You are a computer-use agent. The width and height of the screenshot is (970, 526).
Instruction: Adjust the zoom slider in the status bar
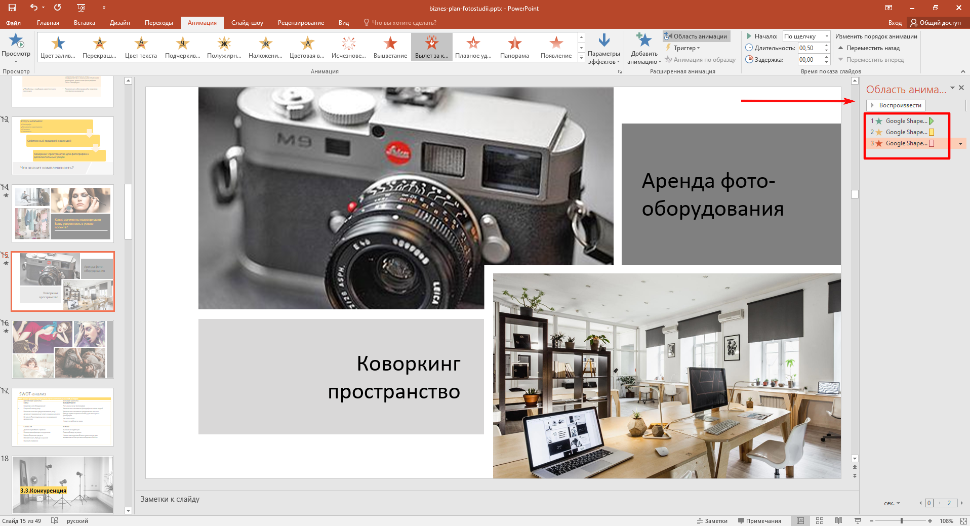click(901, 520)
